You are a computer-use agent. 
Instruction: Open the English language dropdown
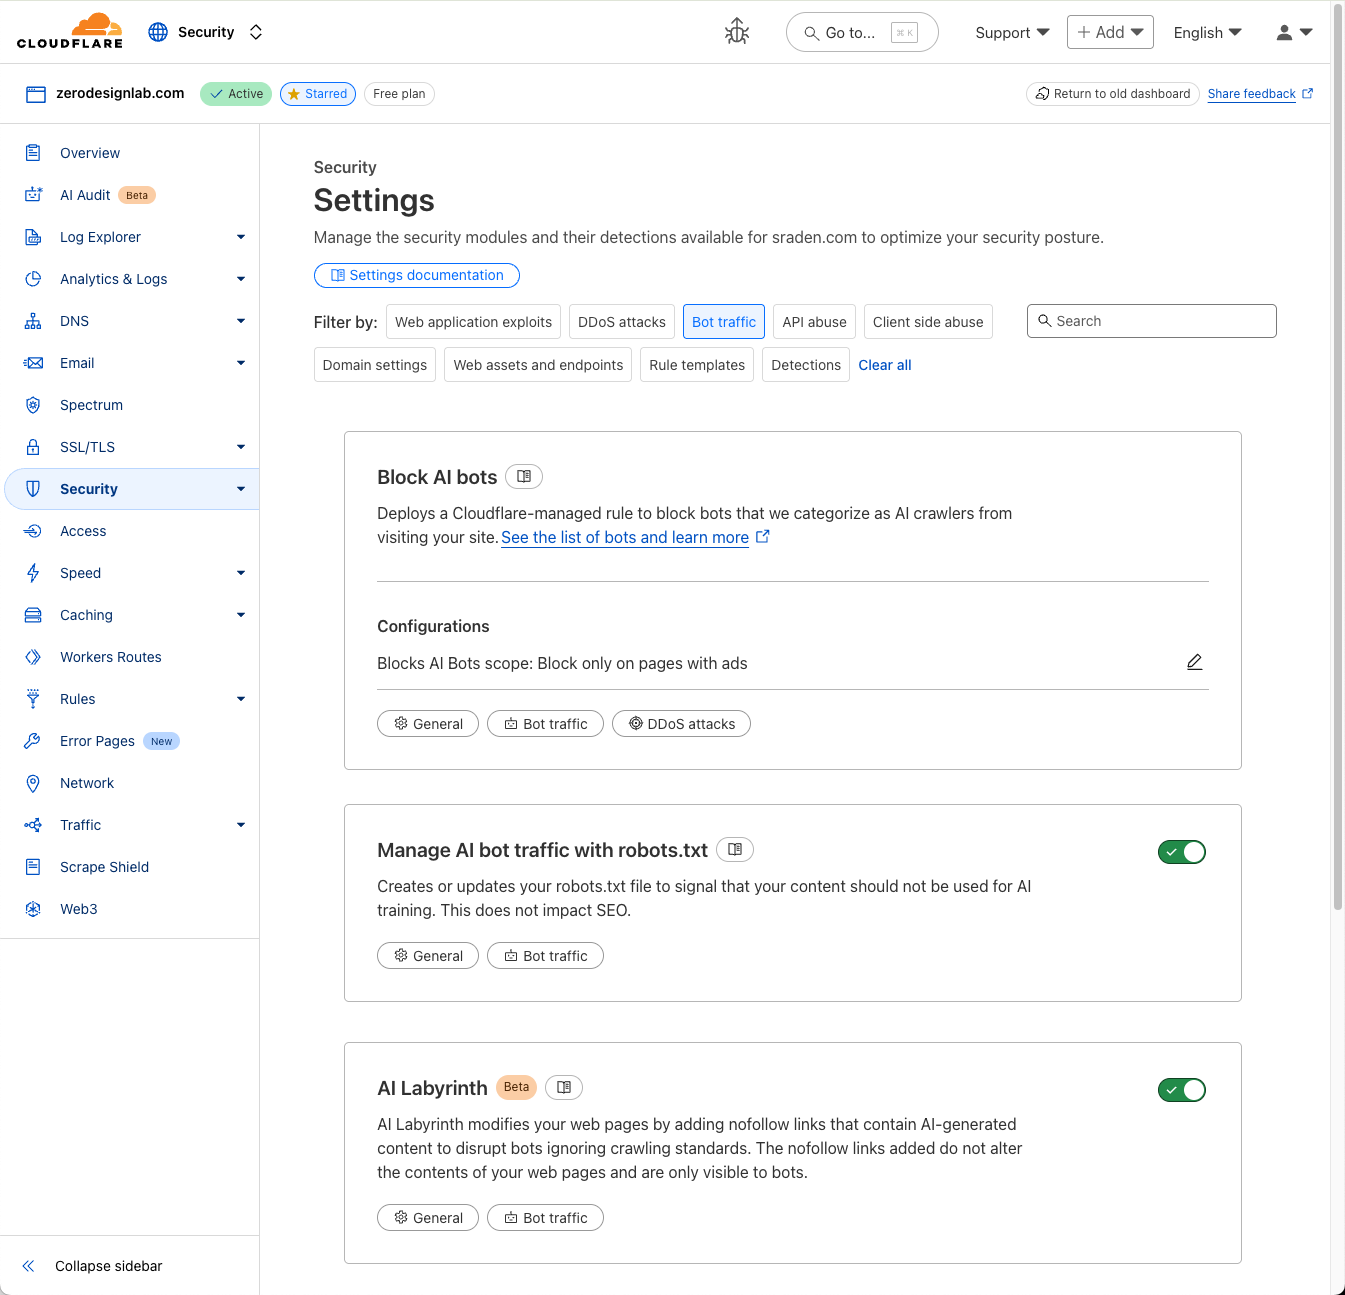[1207, 32]
